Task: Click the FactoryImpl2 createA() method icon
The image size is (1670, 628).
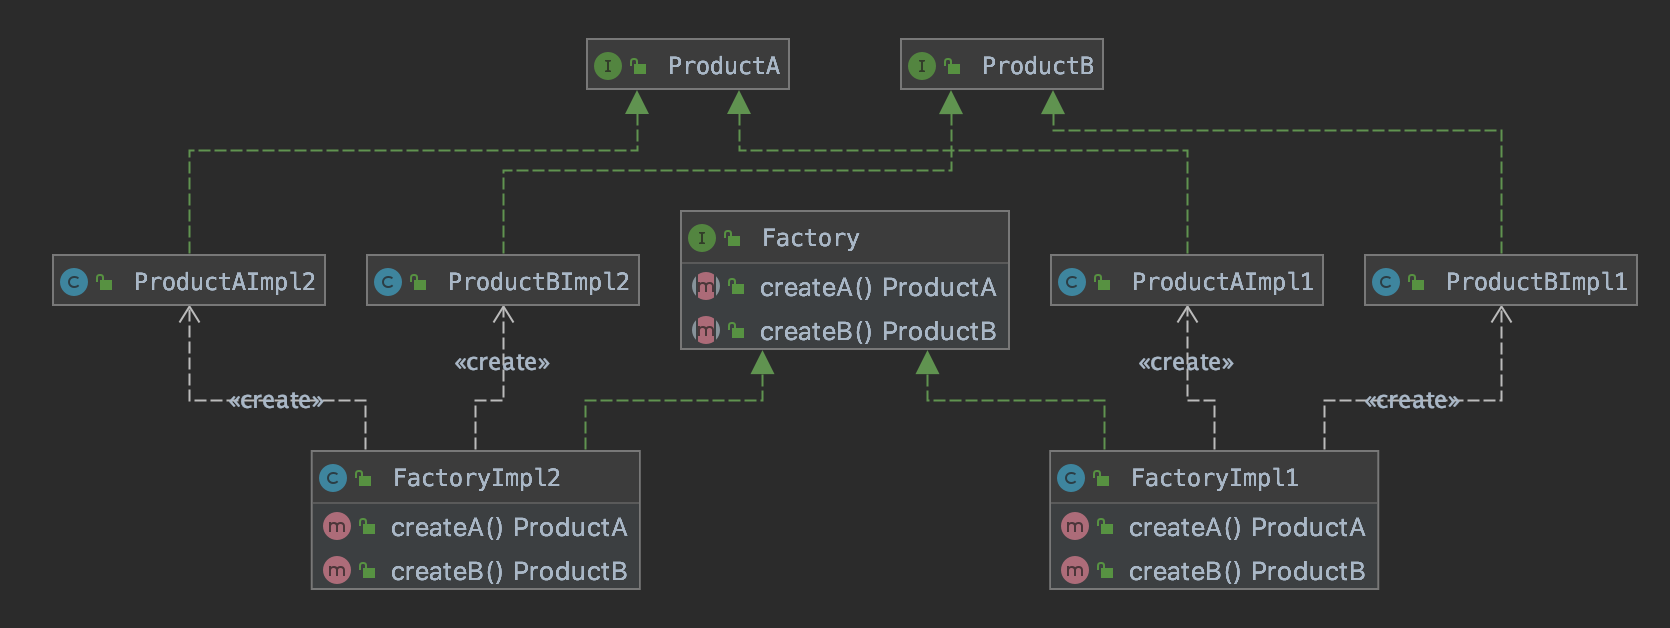Action: 337,526
